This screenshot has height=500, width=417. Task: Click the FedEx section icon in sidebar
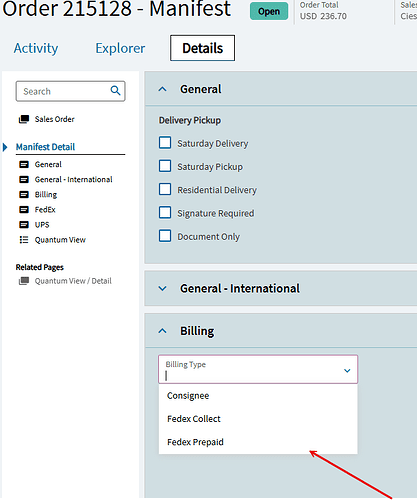24,210
